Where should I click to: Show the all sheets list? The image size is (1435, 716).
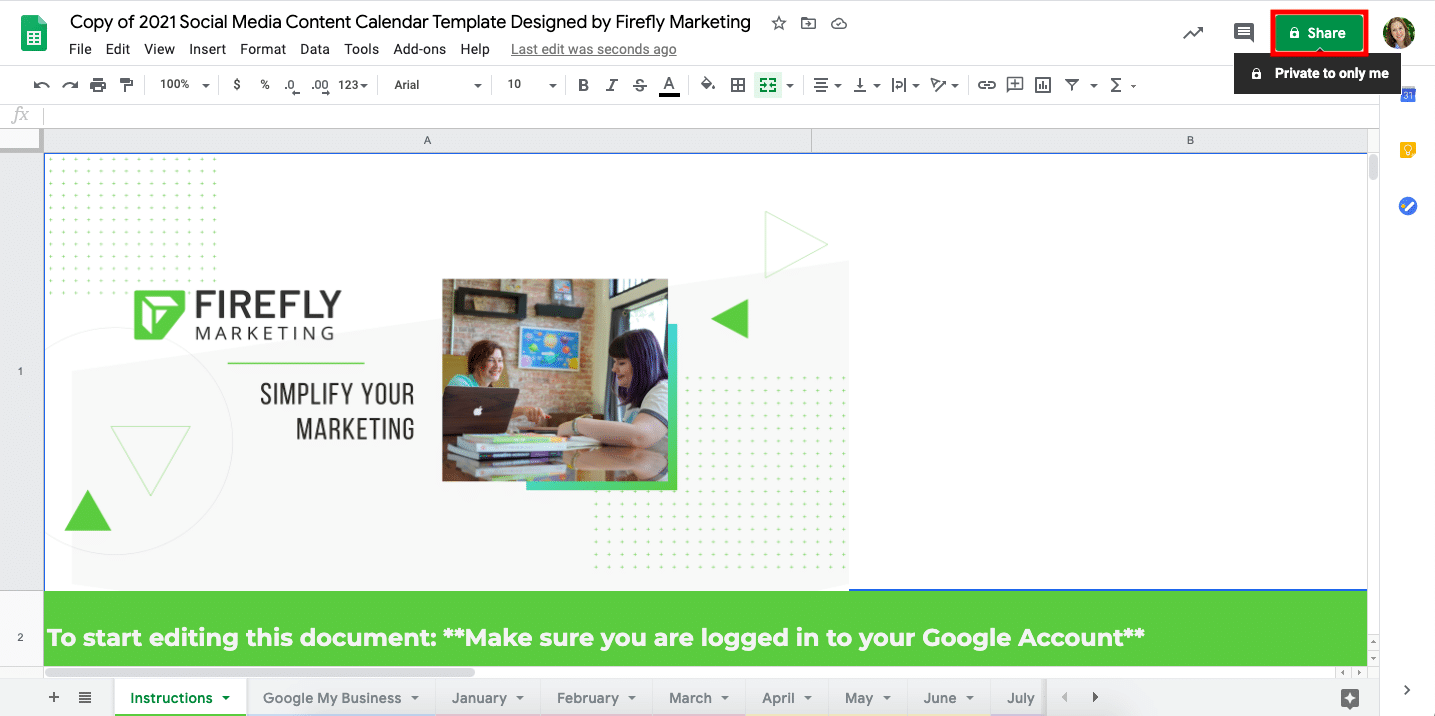[85, 697]
